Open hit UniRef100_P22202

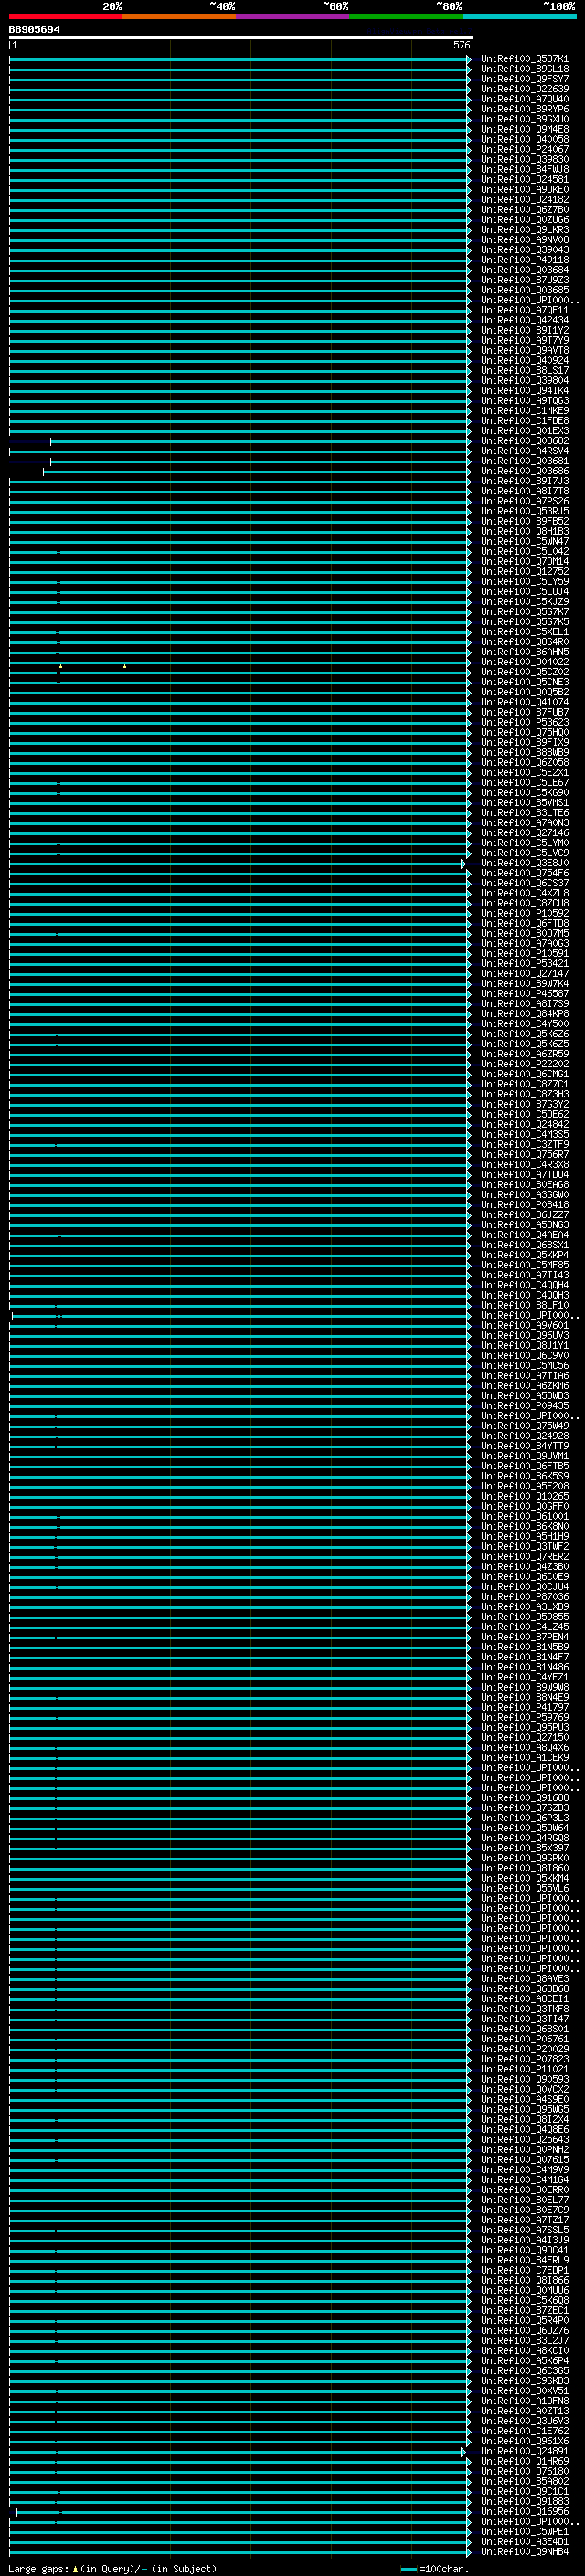click(525, 1064)
